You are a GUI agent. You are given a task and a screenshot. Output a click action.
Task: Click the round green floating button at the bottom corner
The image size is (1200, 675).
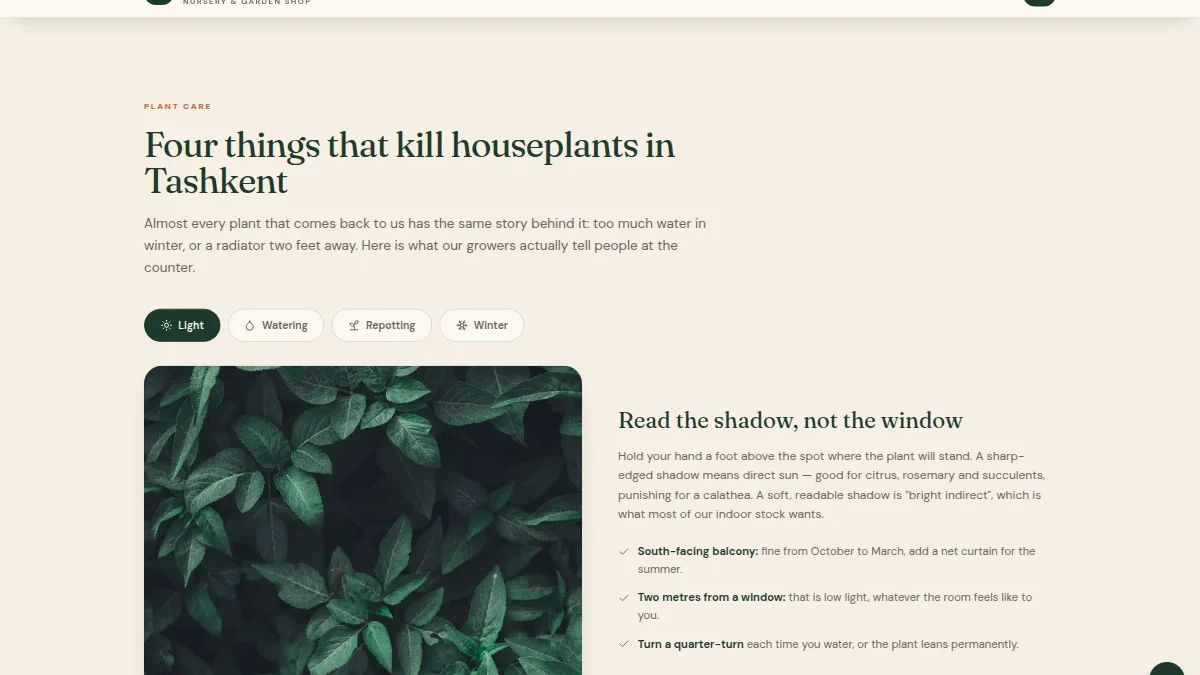tap(1167, 668)
